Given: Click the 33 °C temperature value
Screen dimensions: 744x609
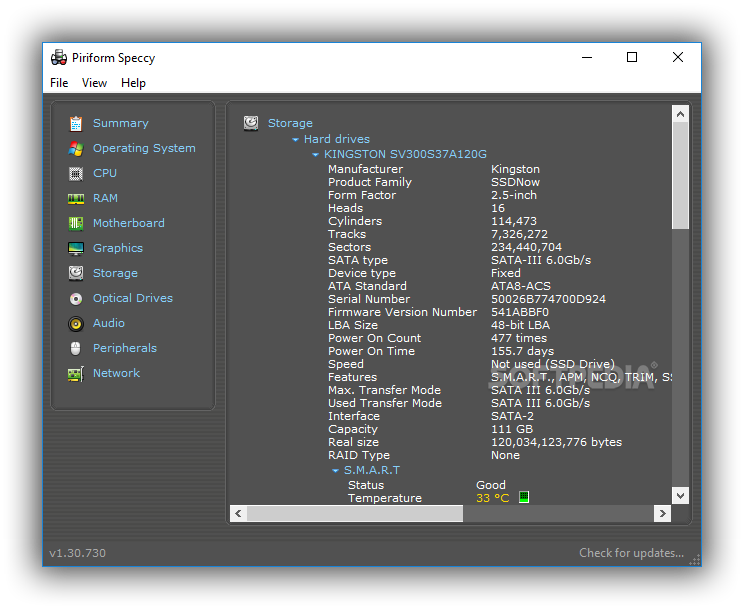Looking at the screenshot, I should pyautogui.click(x=493, y=498).
